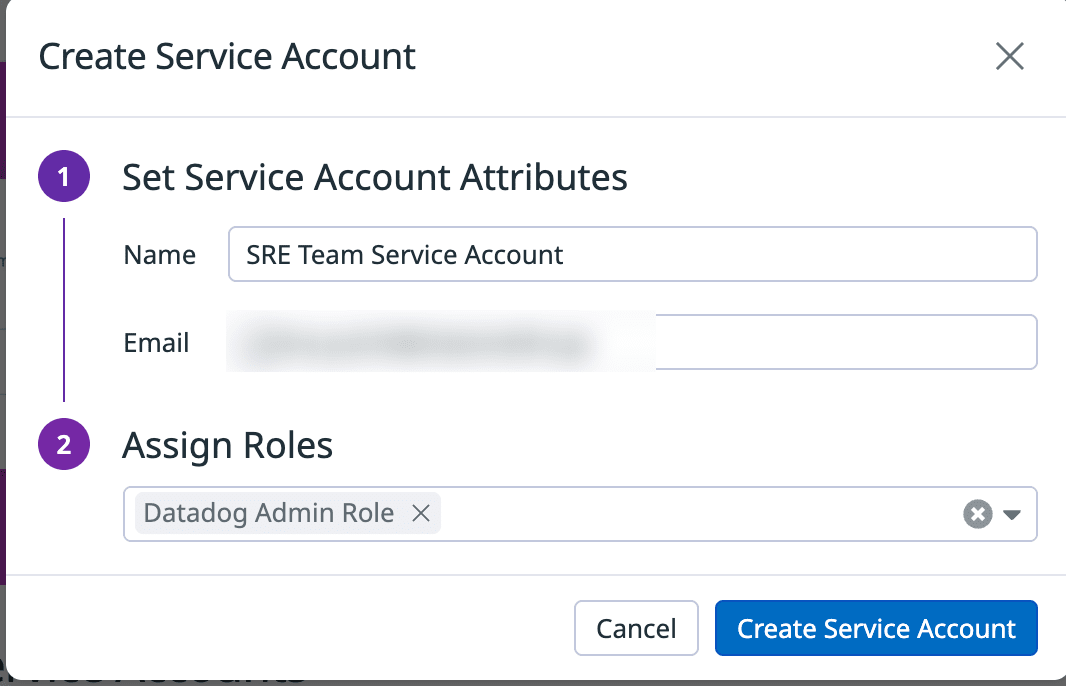Click the Email label
Viewport: 1066px width, 686px height.
pos(156,343)
